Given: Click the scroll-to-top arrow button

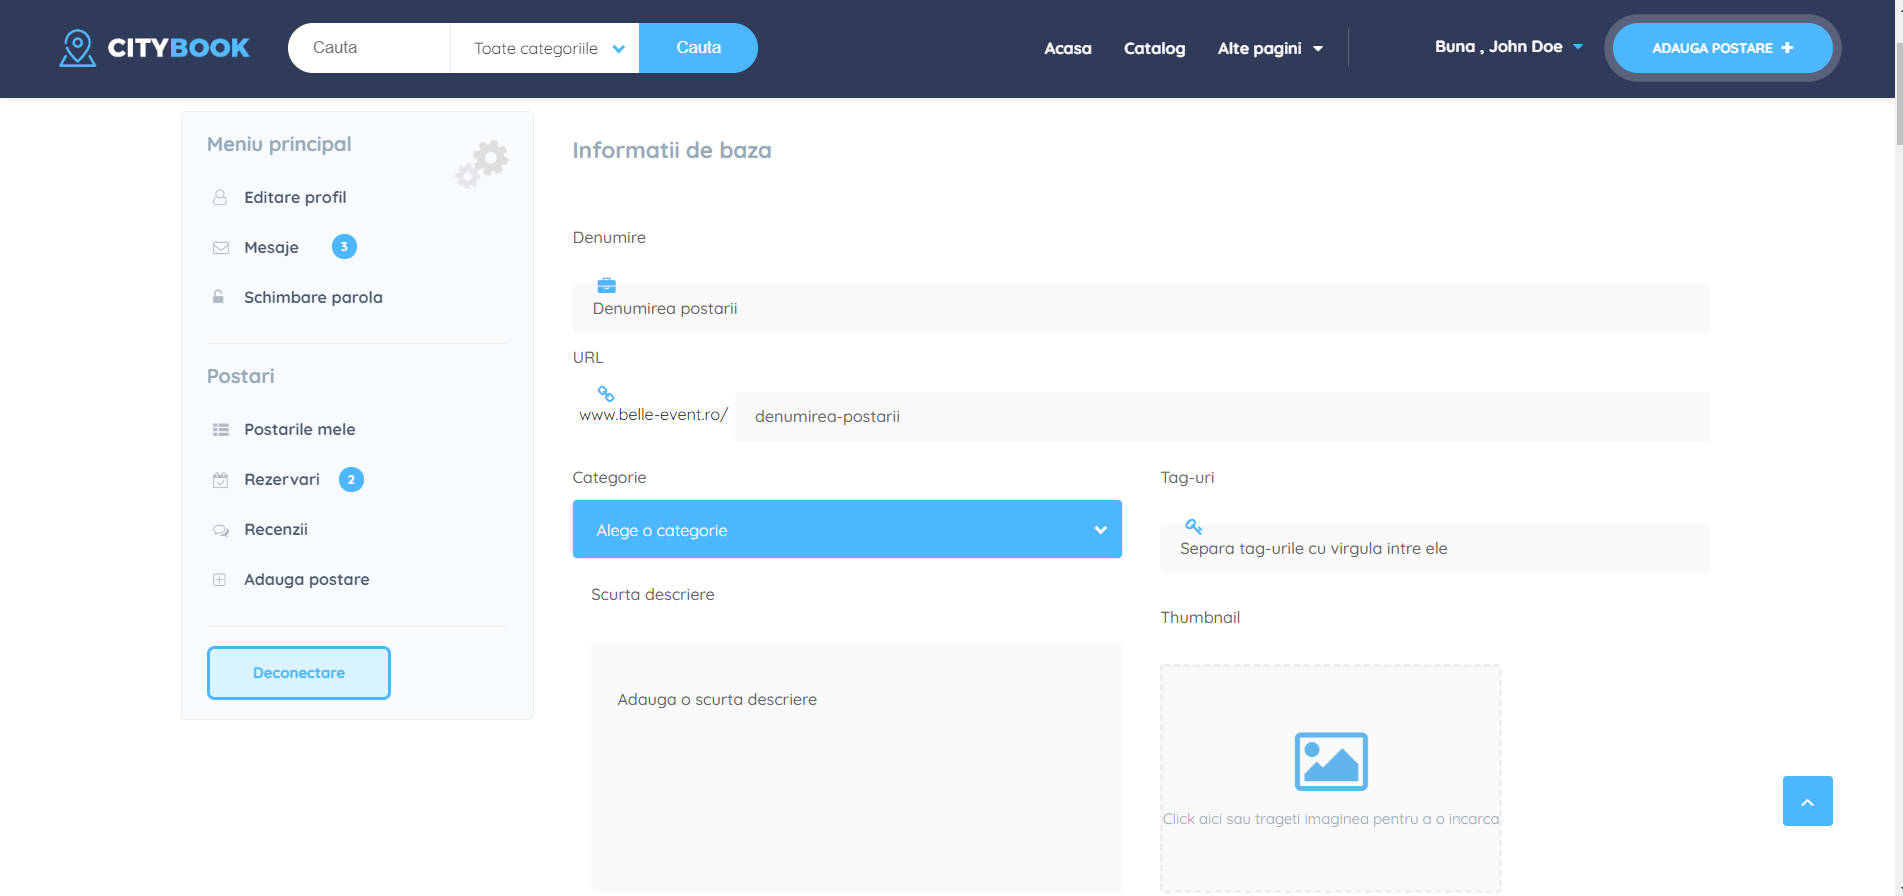Looking at the screenshot, I should coord(1807,801).
